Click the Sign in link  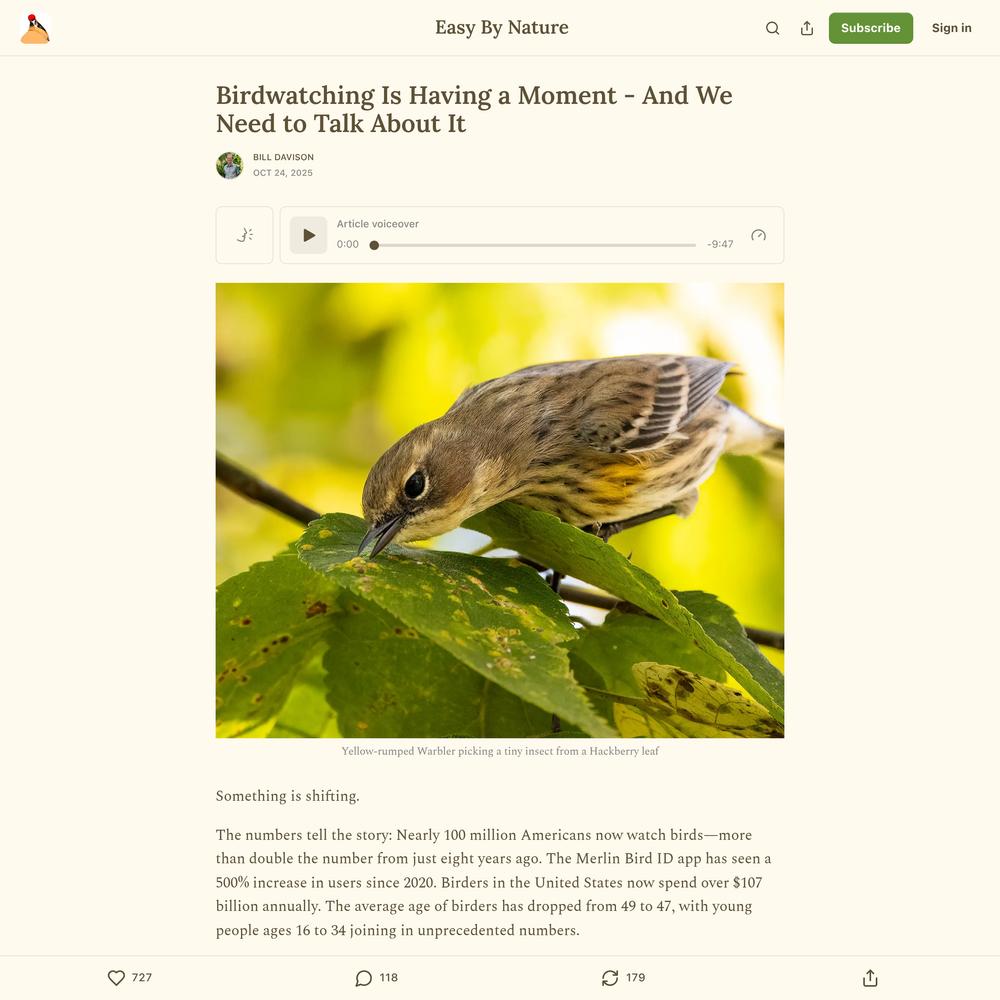952,28
